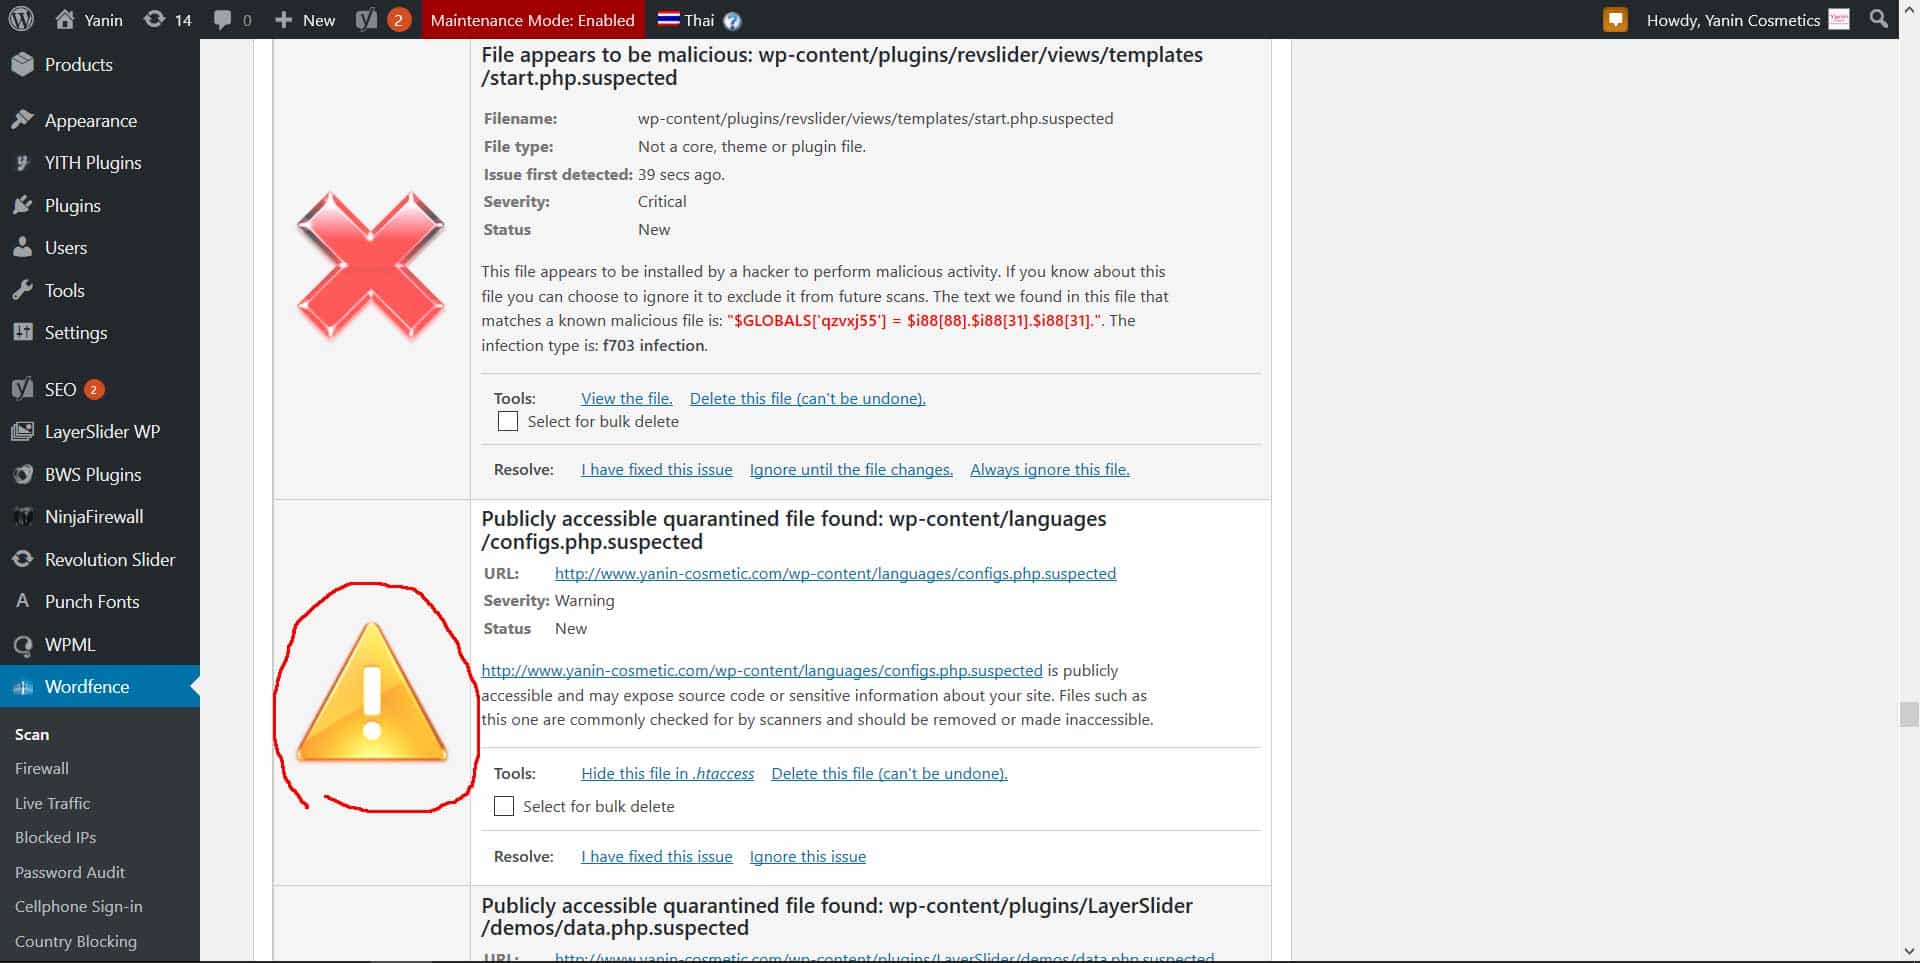Click the red malicious file X icon
The width and height of the screenshot is (1920, 963).
point(371,266)
